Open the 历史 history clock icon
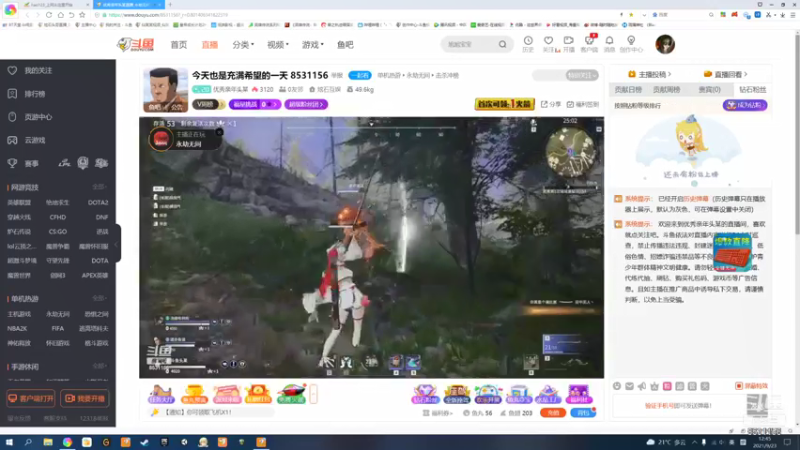Viewport: 800px width, 450px height. 528,44
